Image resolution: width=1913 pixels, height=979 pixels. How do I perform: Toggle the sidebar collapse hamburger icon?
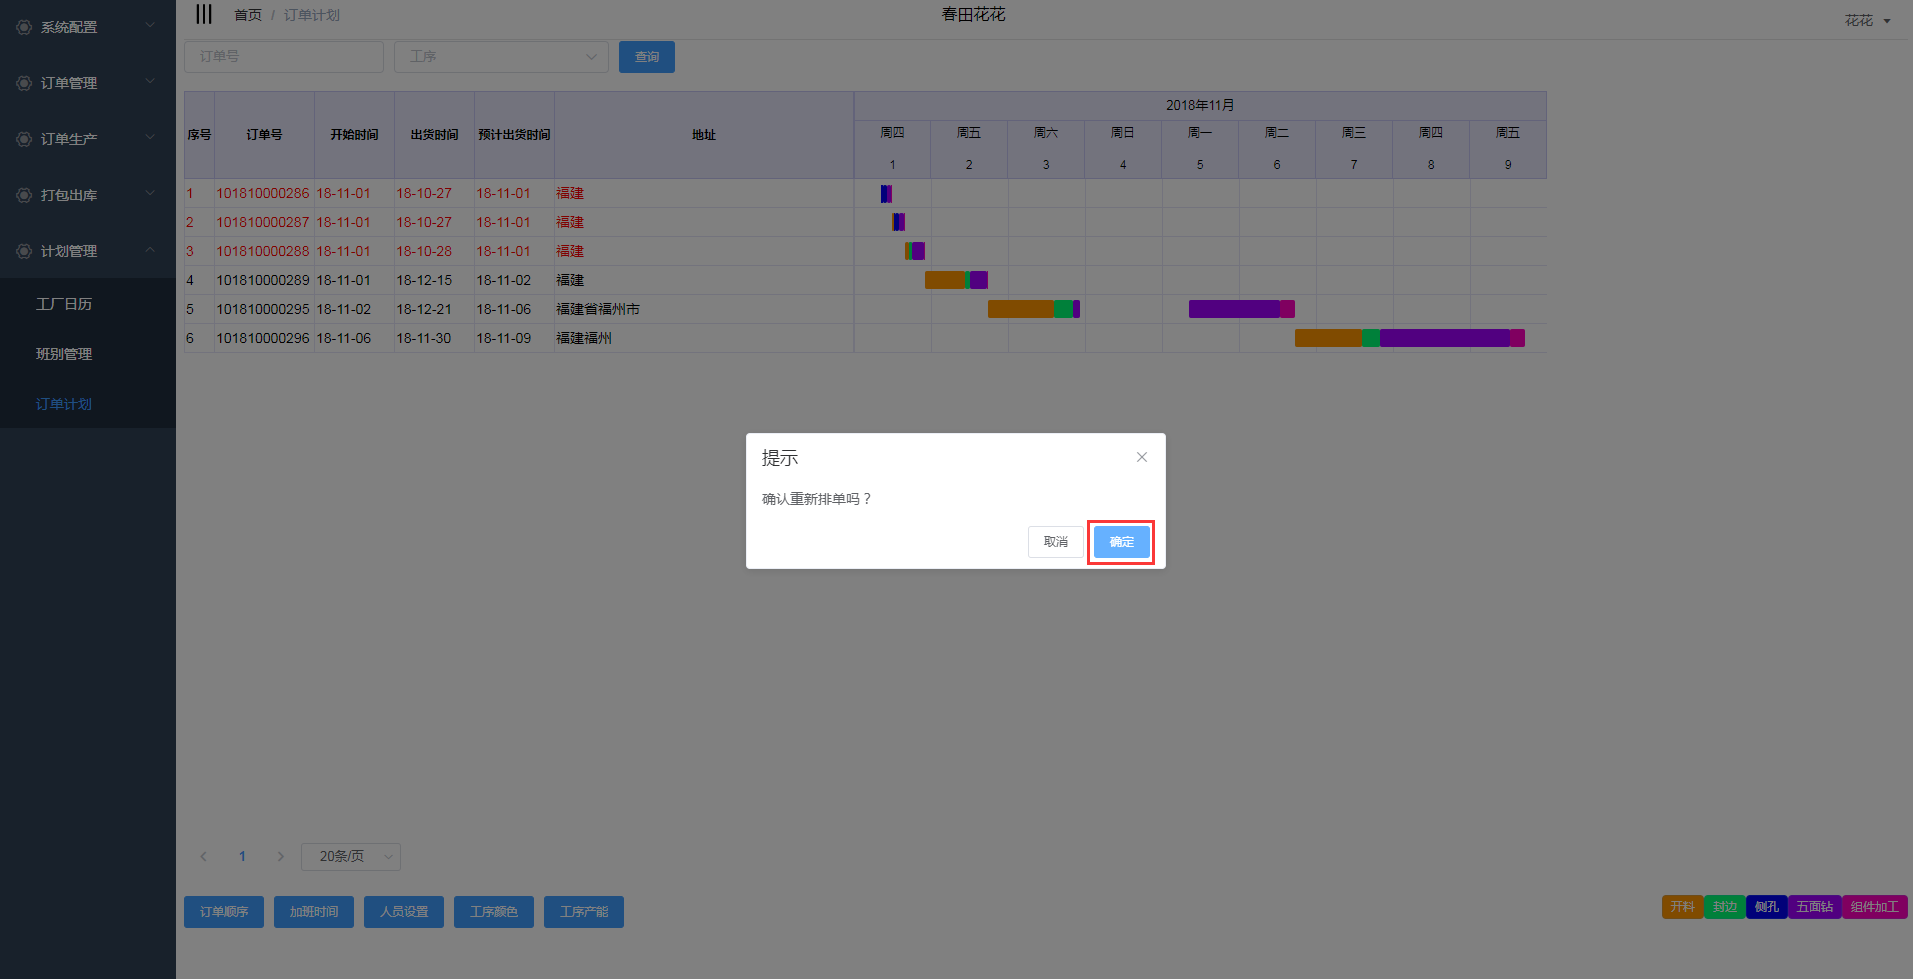204,14
